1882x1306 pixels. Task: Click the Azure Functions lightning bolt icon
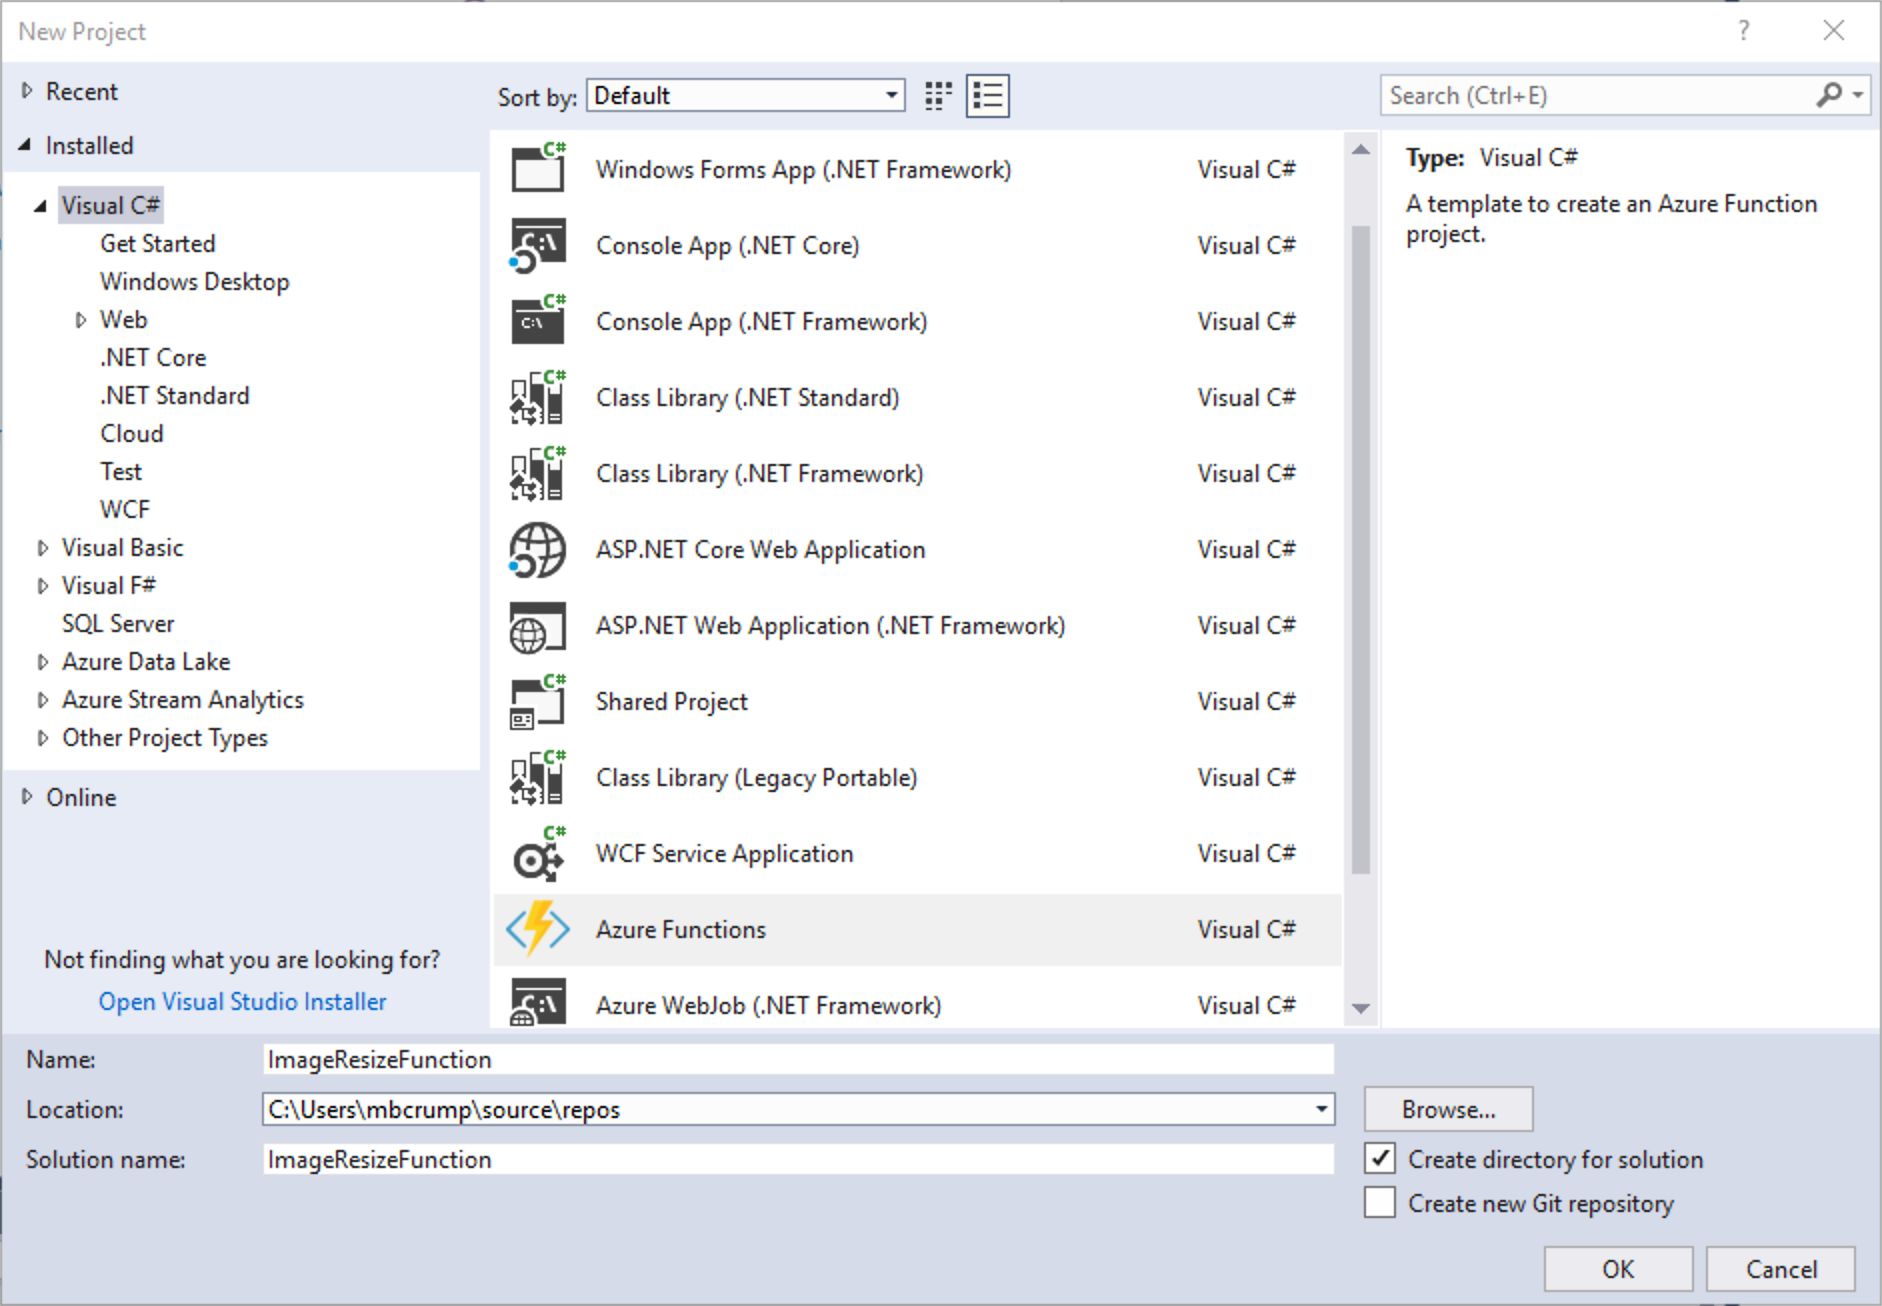point(538,929)
